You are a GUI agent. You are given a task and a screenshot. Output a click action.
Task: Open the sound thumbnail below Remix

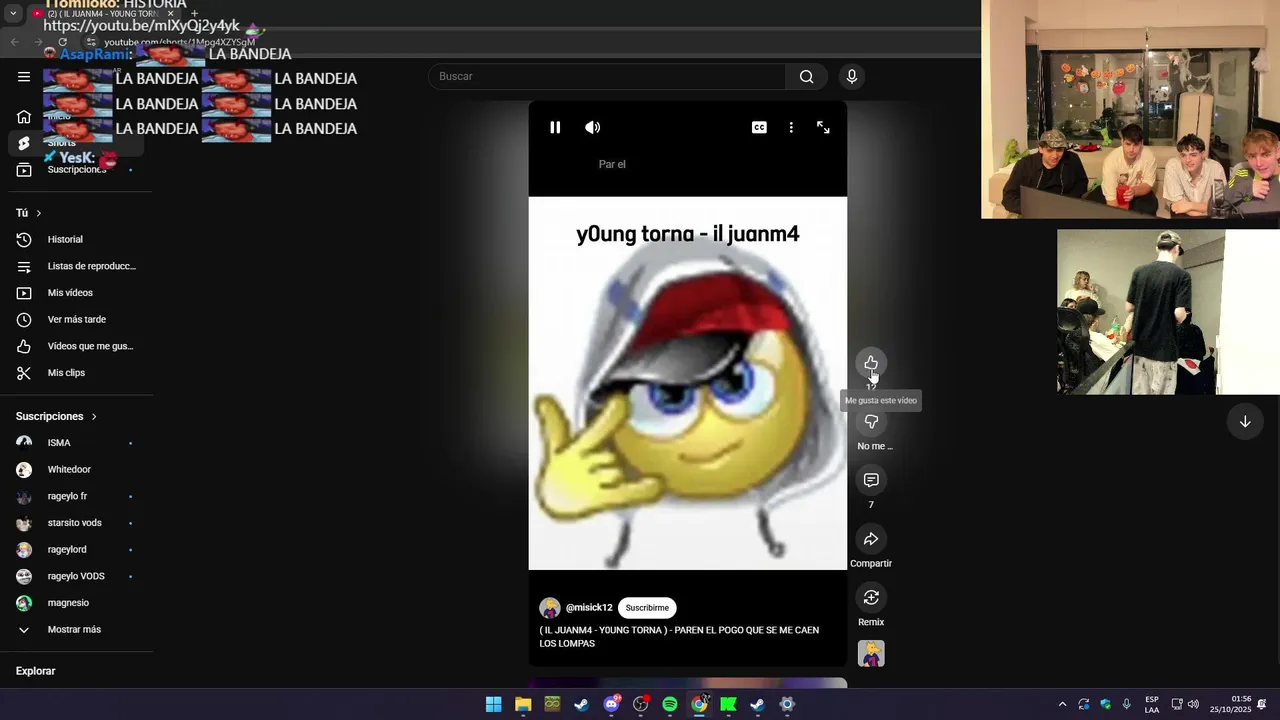point(871,654)
